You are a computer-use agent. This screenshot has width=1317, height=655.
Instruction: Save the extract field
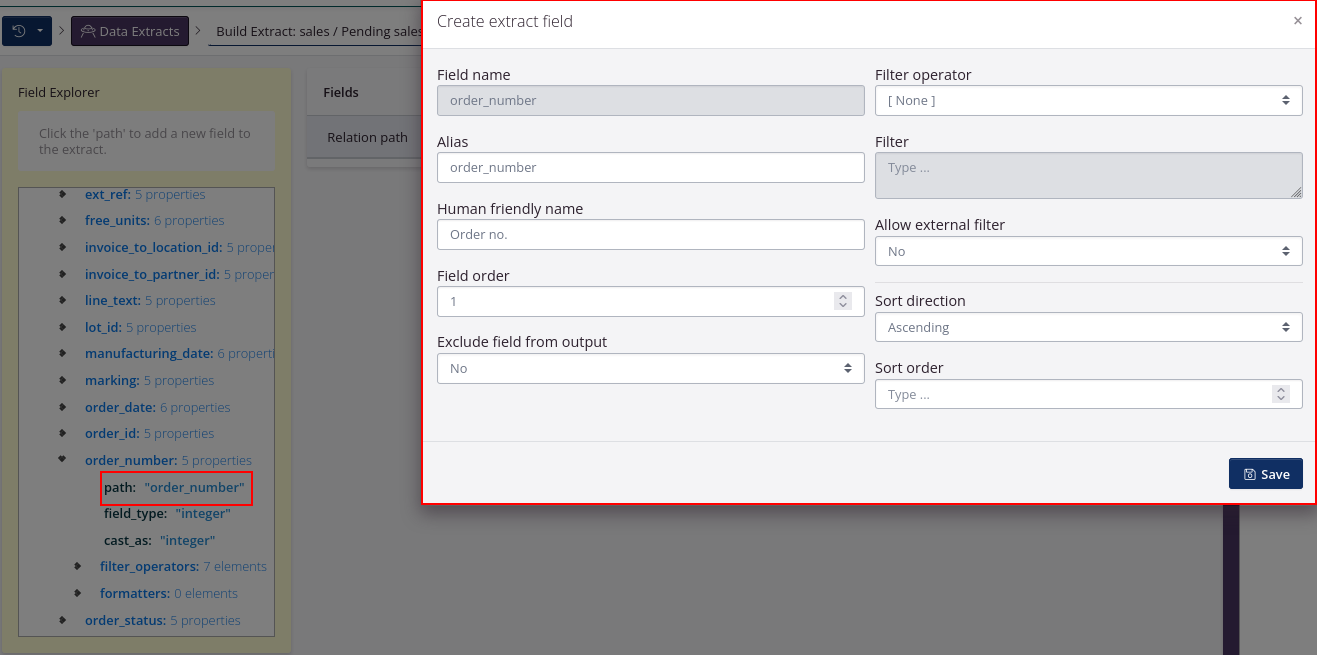[1265, 473]
